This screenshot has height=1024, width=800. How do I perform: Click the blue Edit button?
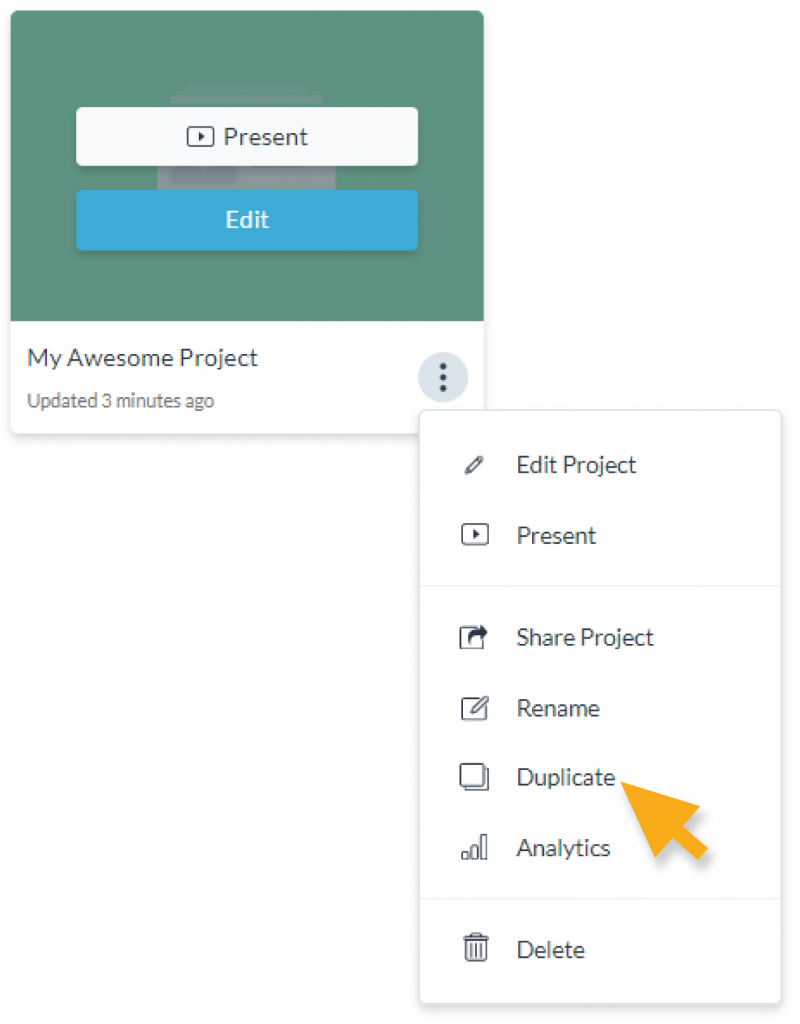tap(246, 220)
